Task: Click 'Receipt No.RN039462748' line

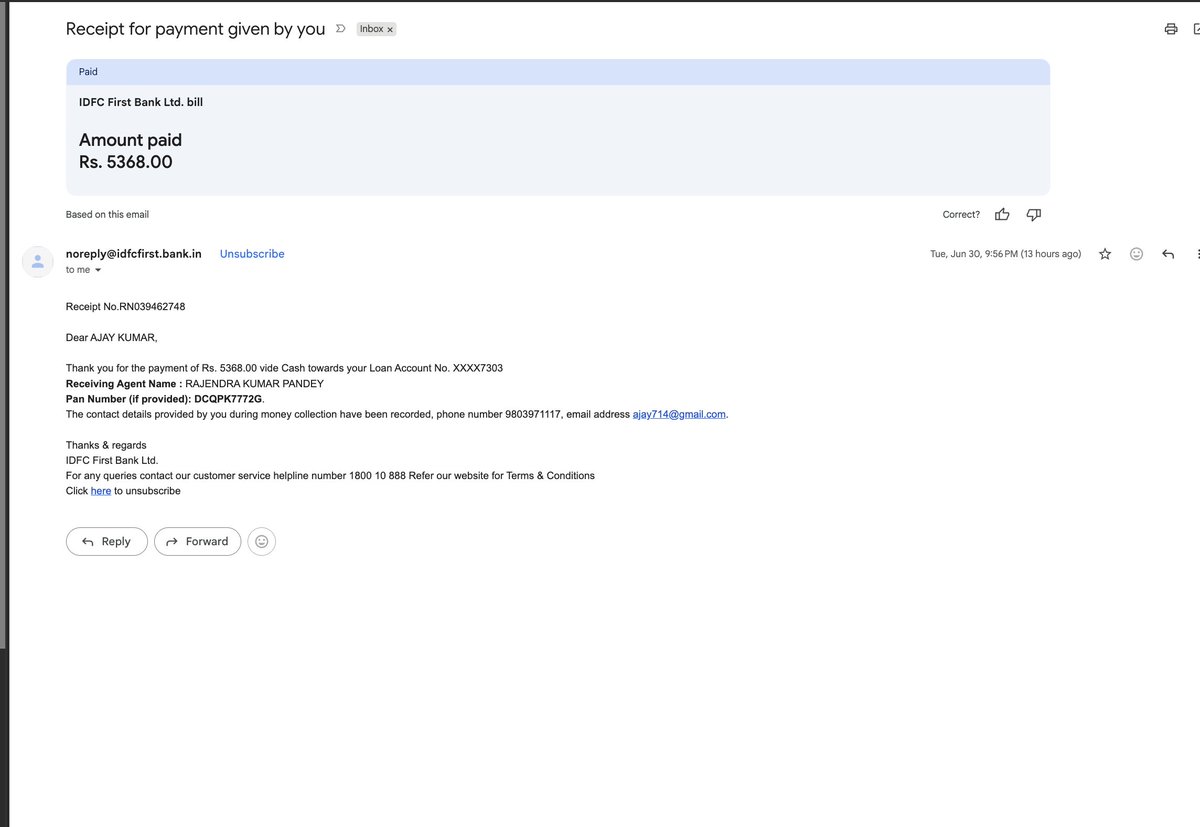Action: pos(125,306)
